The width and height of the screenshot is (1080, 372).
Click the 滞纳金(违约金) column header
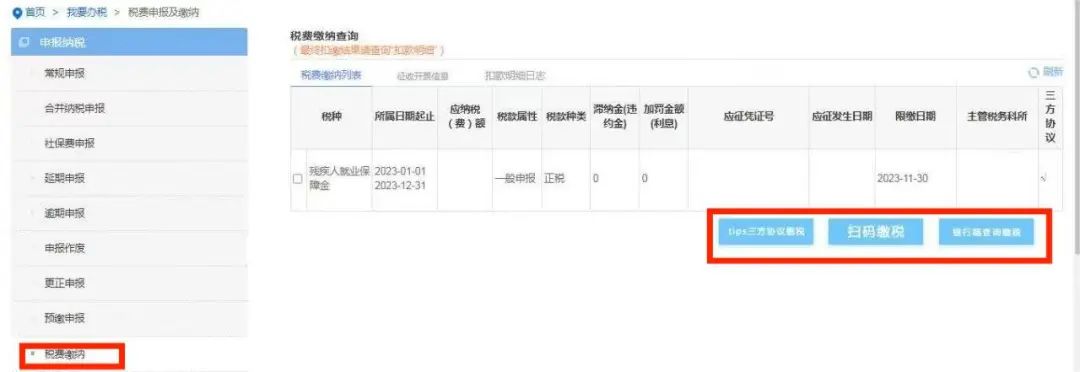click(614, 117)
